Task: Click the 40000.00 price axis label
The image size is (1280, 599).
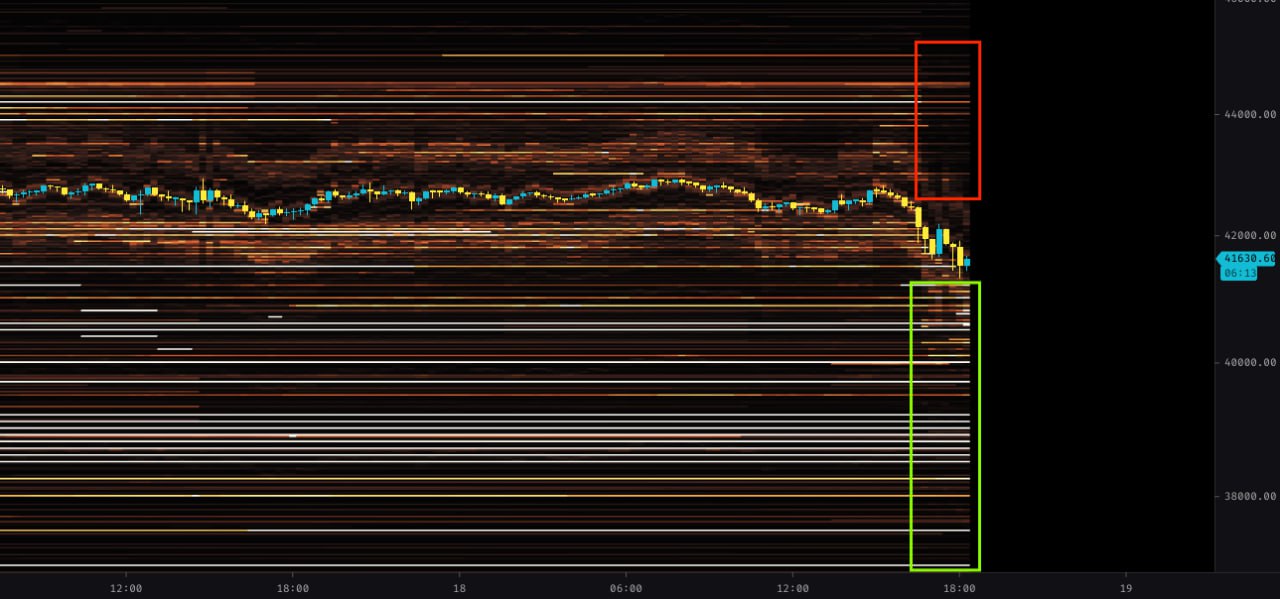Action: pos(1249,363)
